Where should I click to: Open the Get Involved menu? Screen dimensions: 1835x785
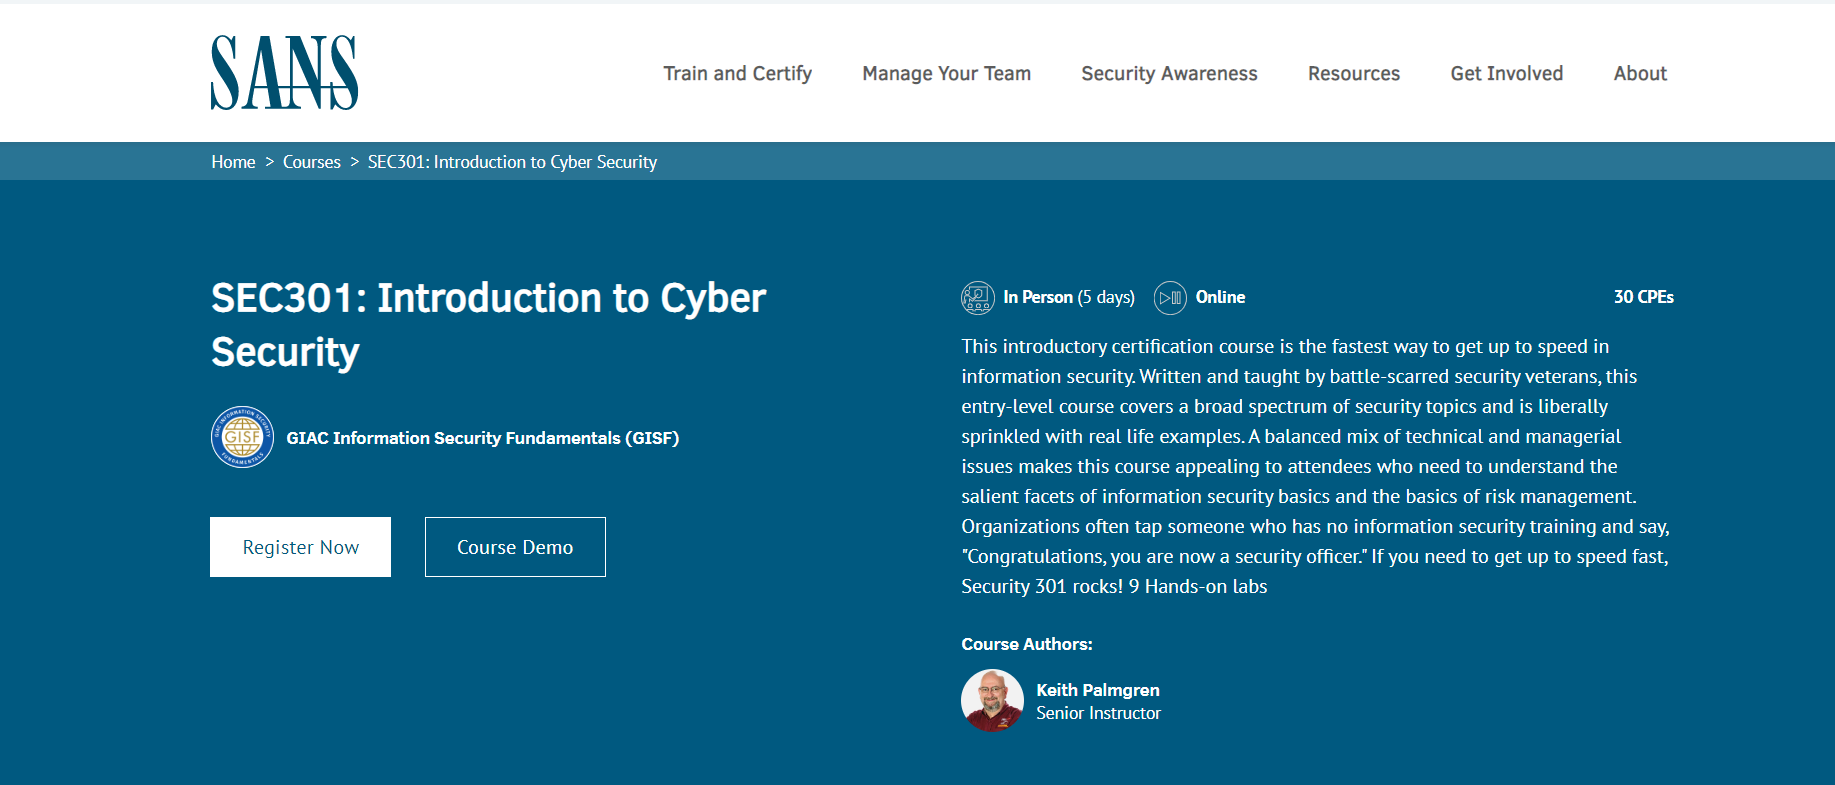point(1506,73)
